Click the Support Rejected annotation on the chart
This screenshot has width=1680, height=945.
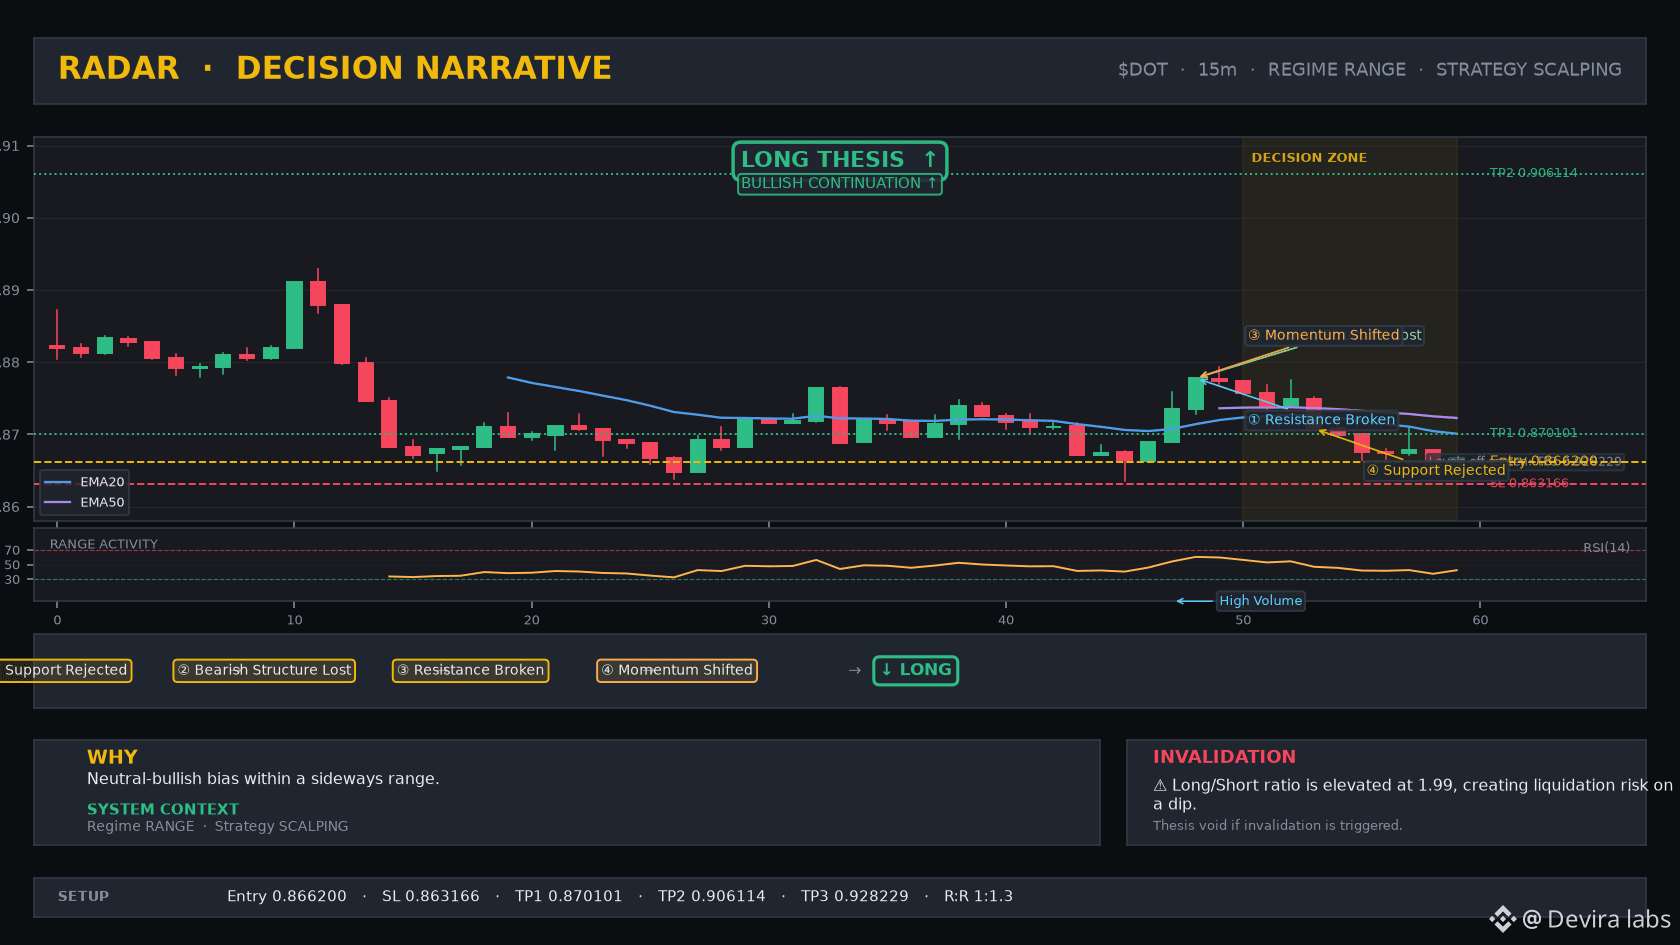pos(1436,470)
